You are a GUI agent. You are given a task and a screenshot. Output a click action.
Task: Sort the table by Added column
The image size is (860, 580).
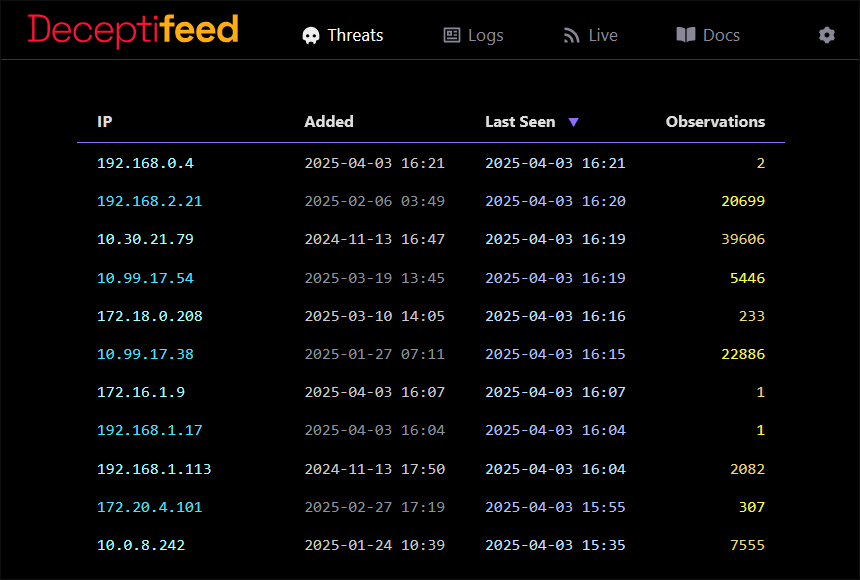(329, 122)
